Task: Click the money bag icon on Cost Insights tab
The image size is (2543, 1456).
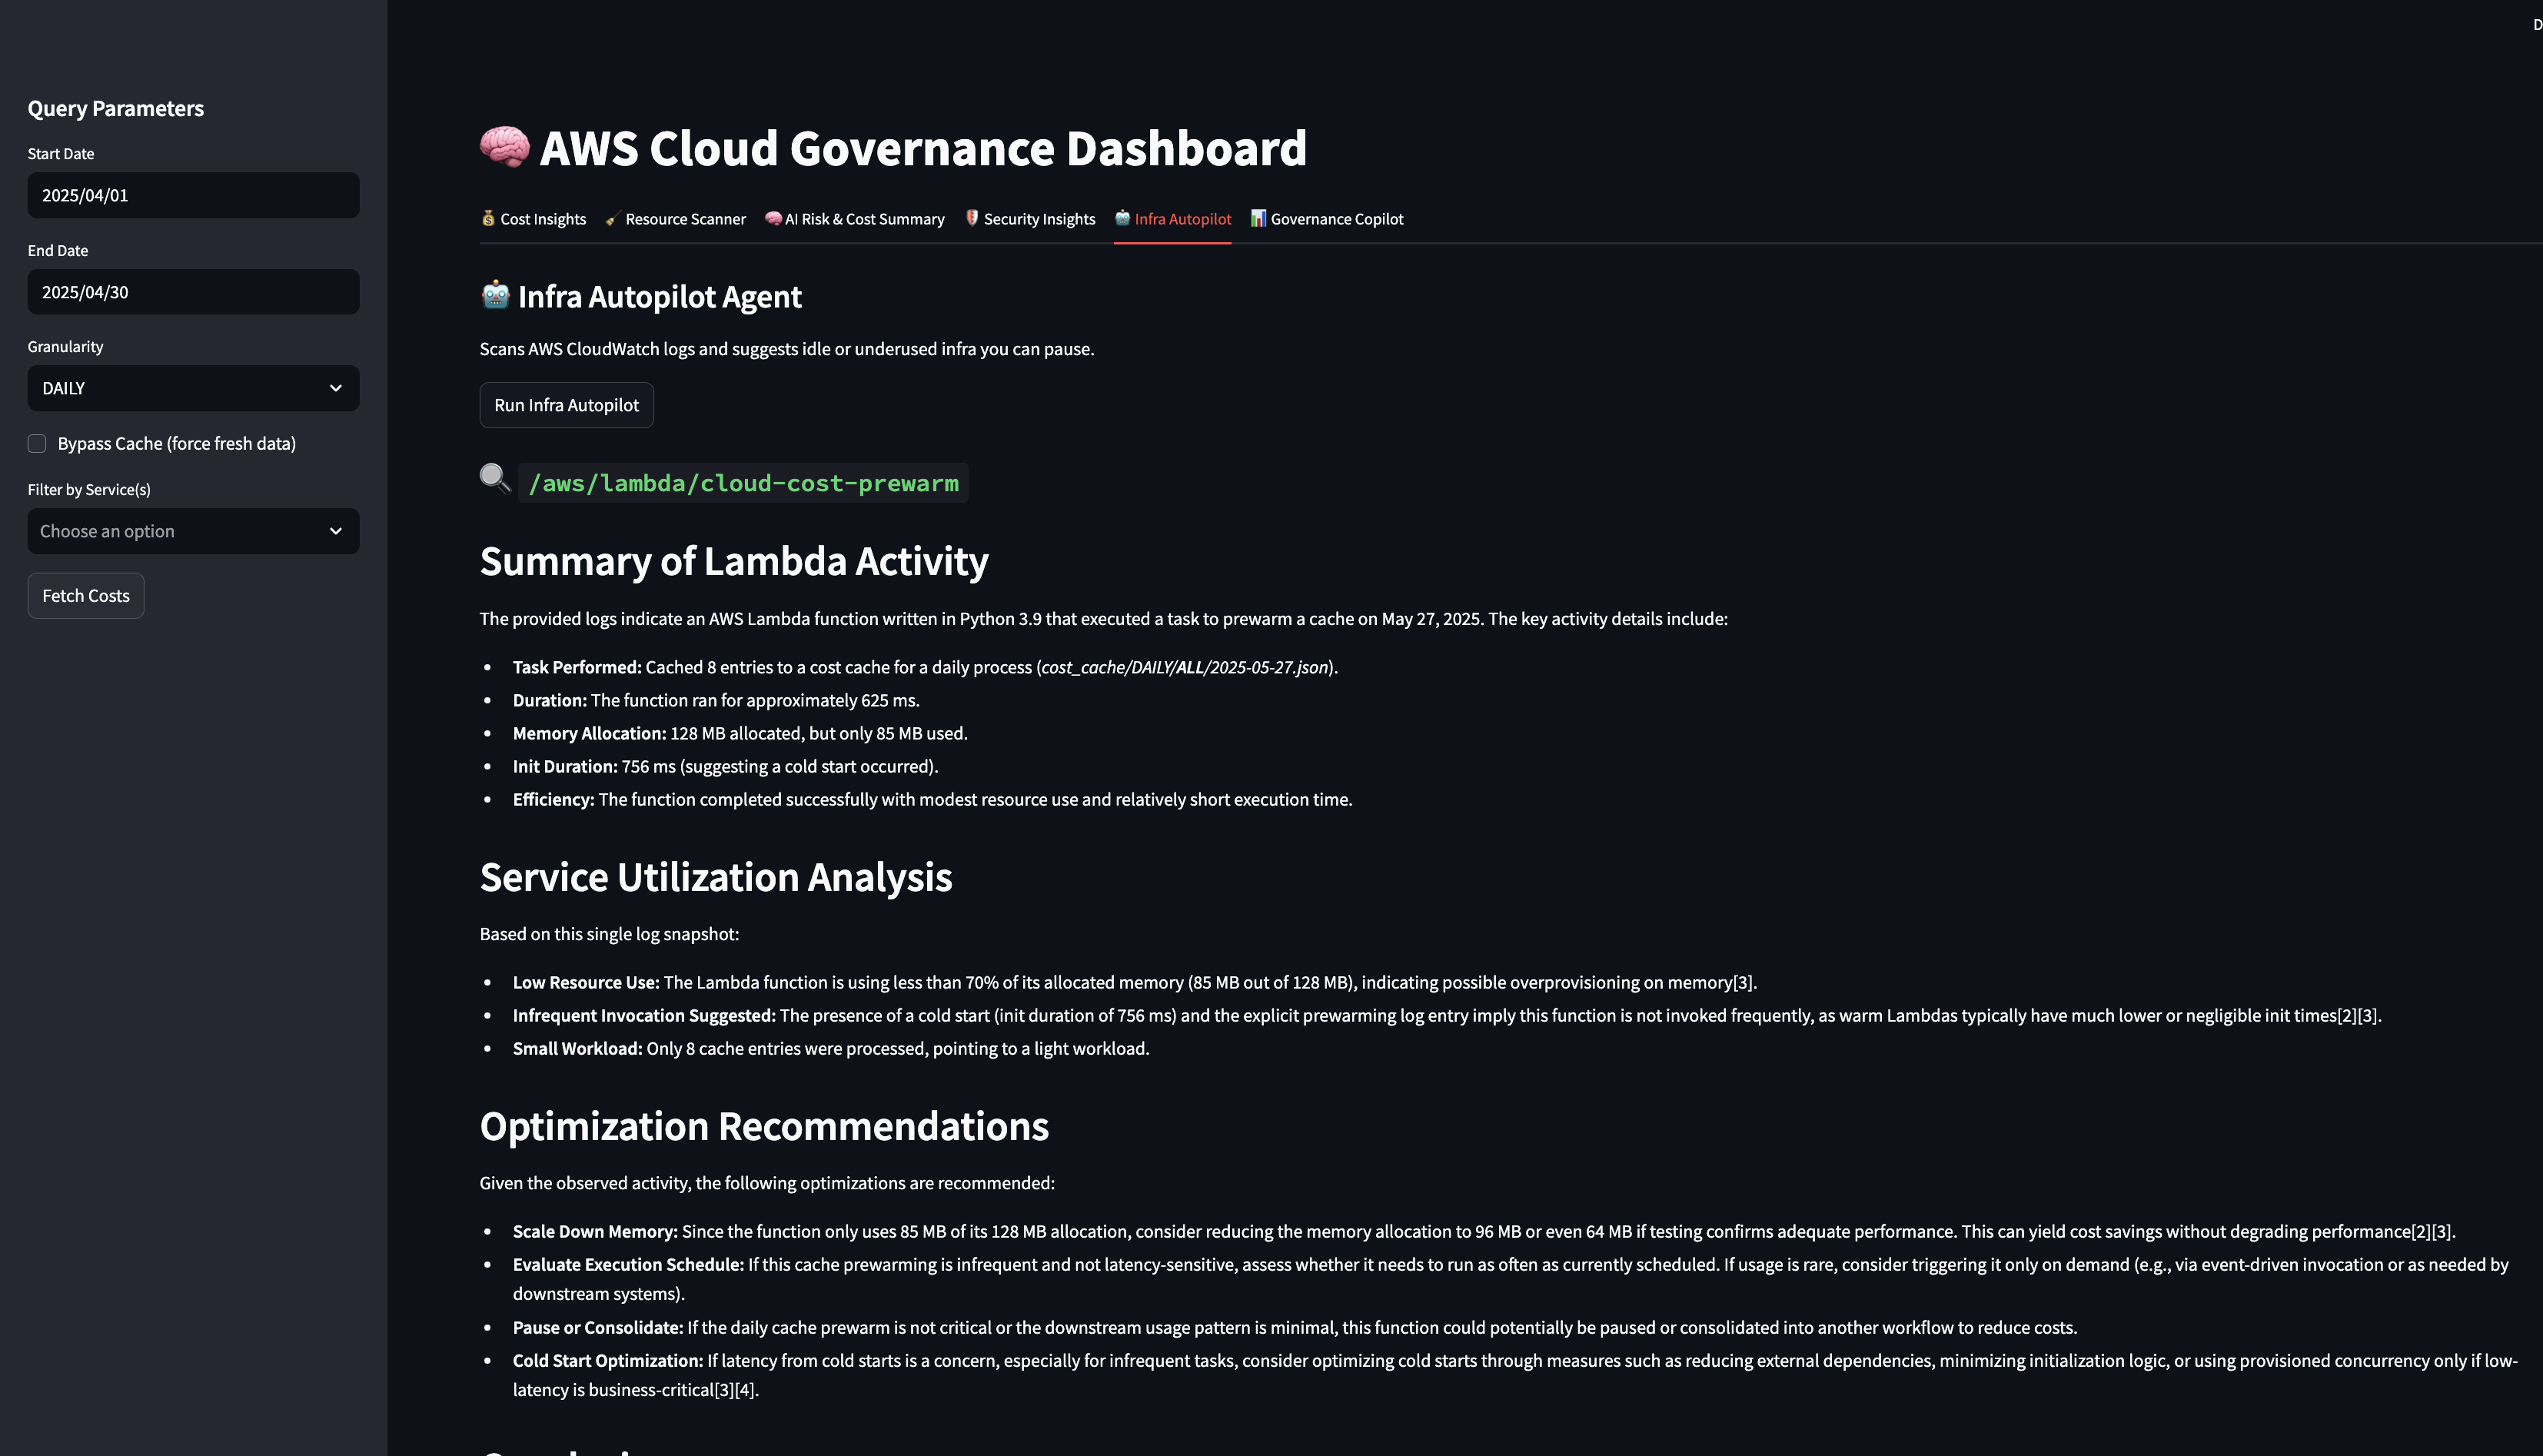Action: [488, 218]
